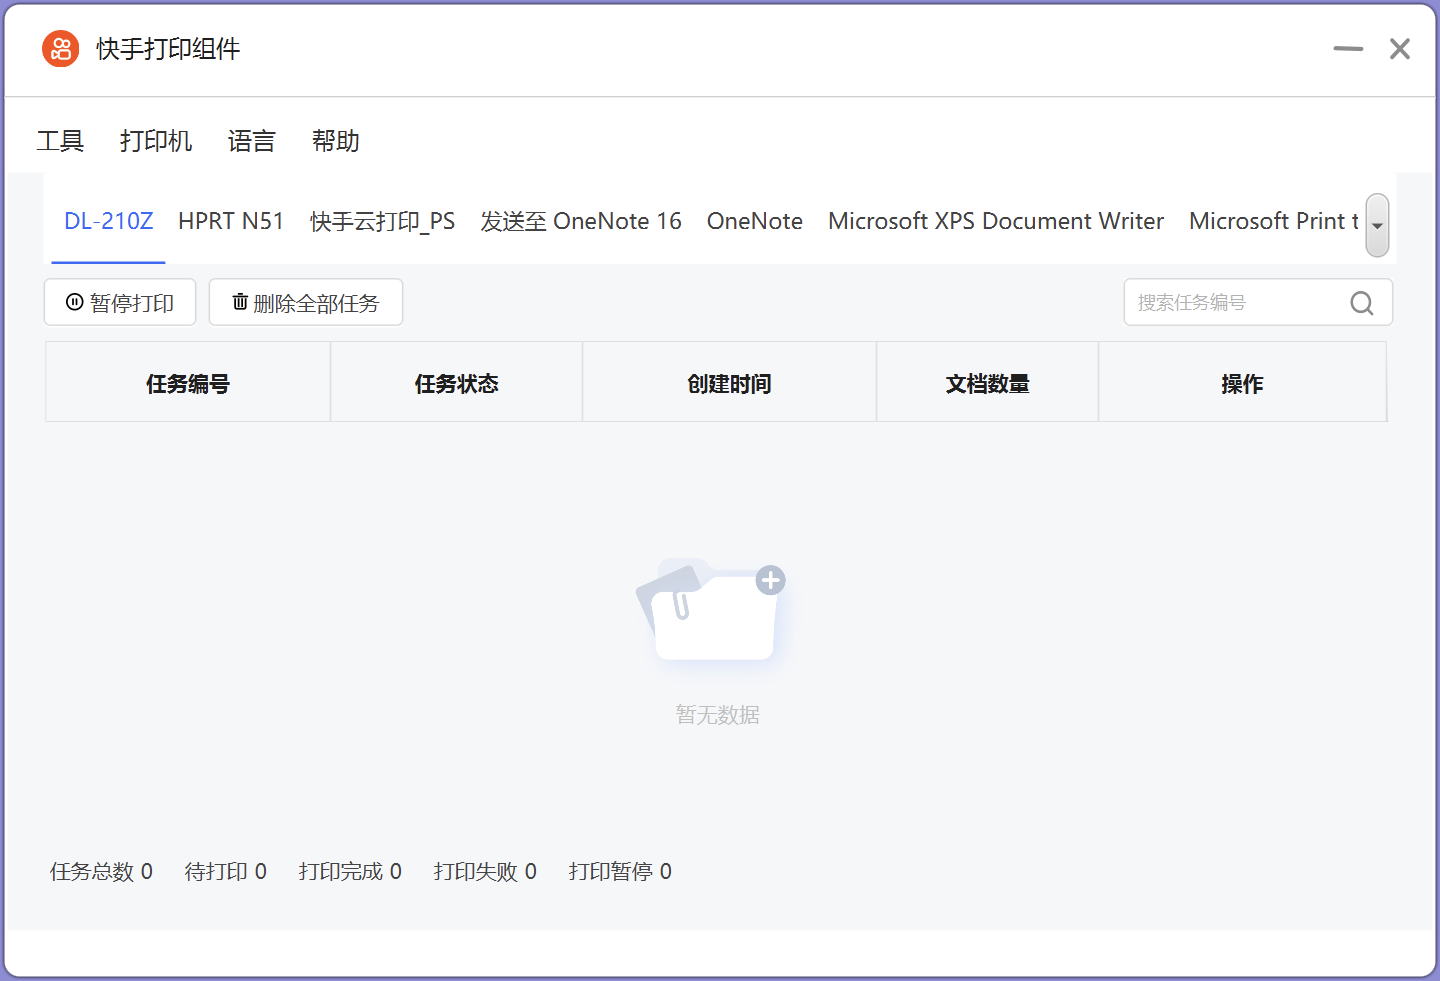1440x981 pixels.
Task: Switch to the HPRT N51 tab
Action: click(x=231, y=221)
